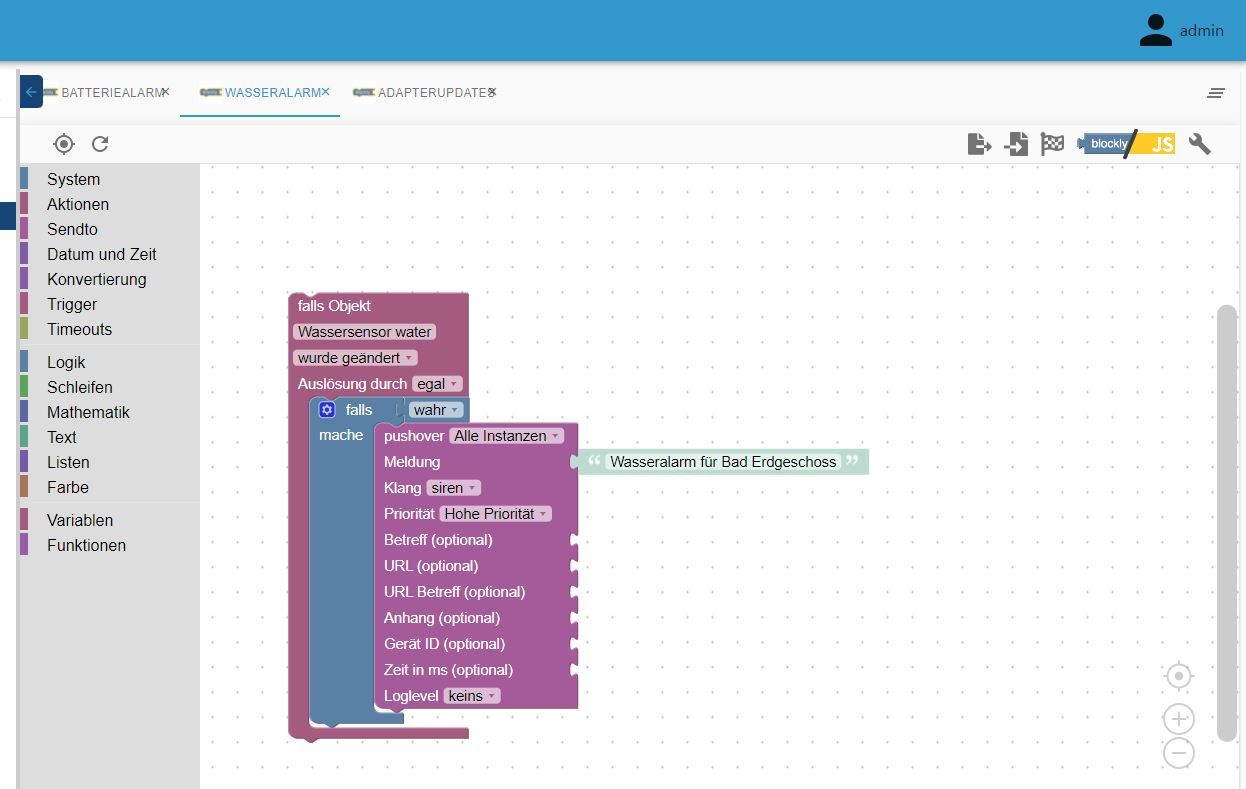Open the 'wahr' boolean dropdown
This screenshot has height=789, width=1246.
[436, 410]
